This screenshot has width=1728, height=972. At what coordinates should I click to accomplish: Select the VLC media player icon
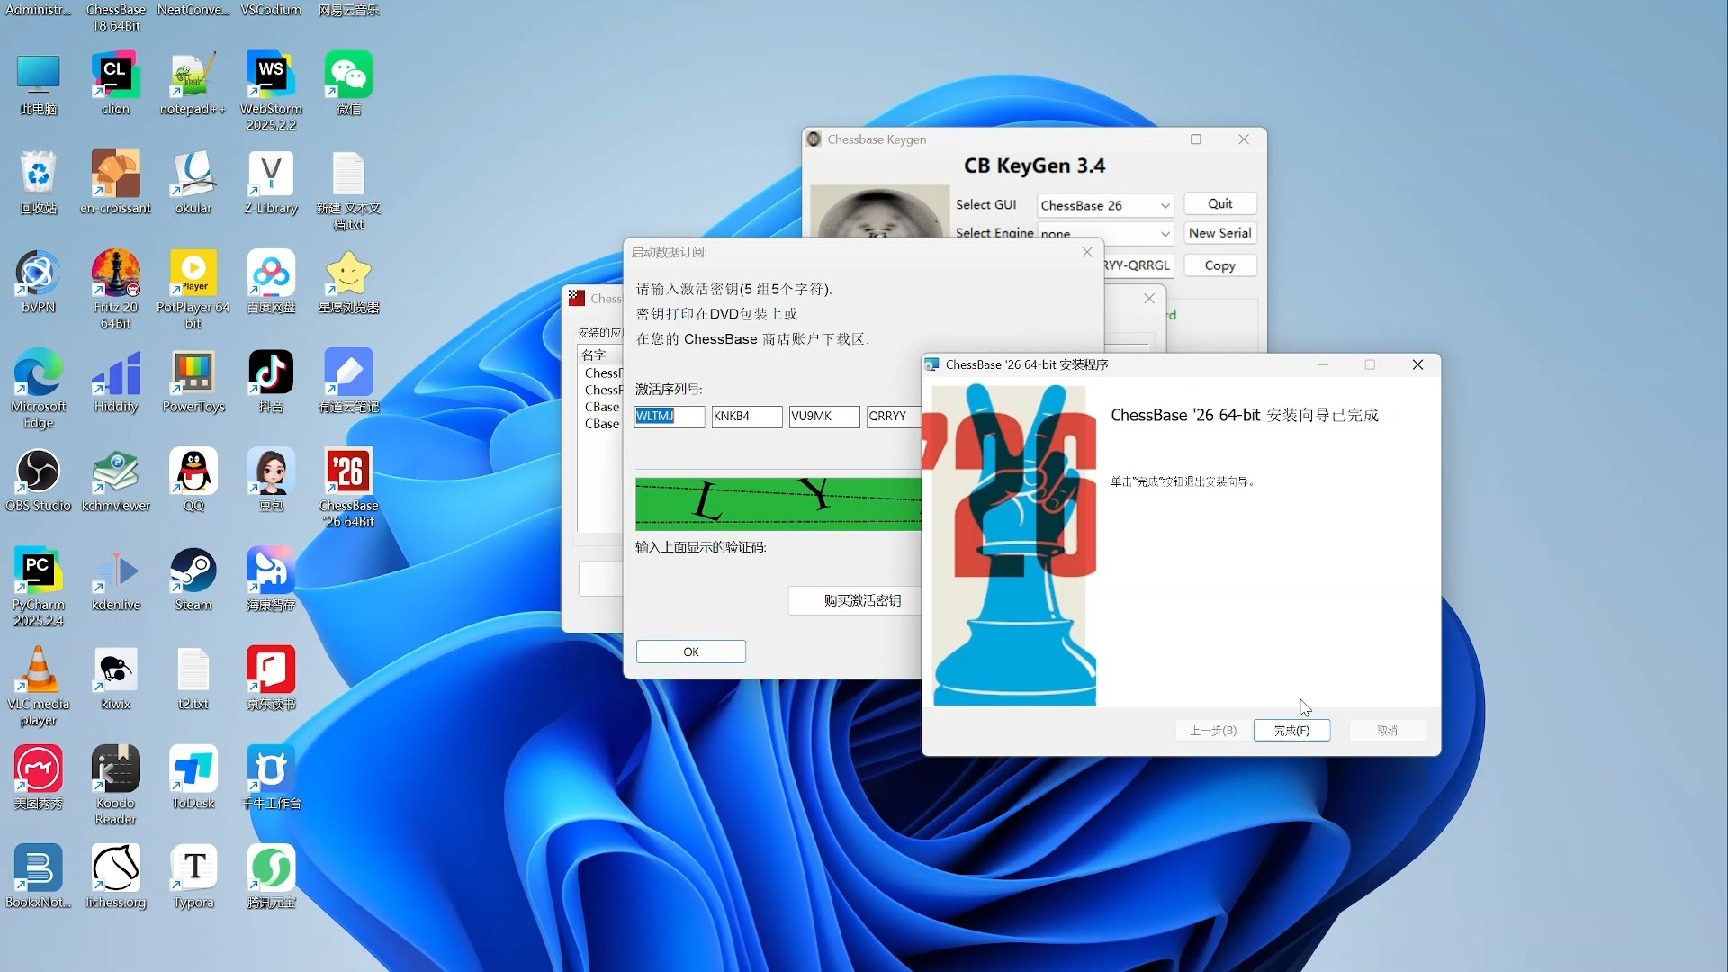click(x=38, y=685)
